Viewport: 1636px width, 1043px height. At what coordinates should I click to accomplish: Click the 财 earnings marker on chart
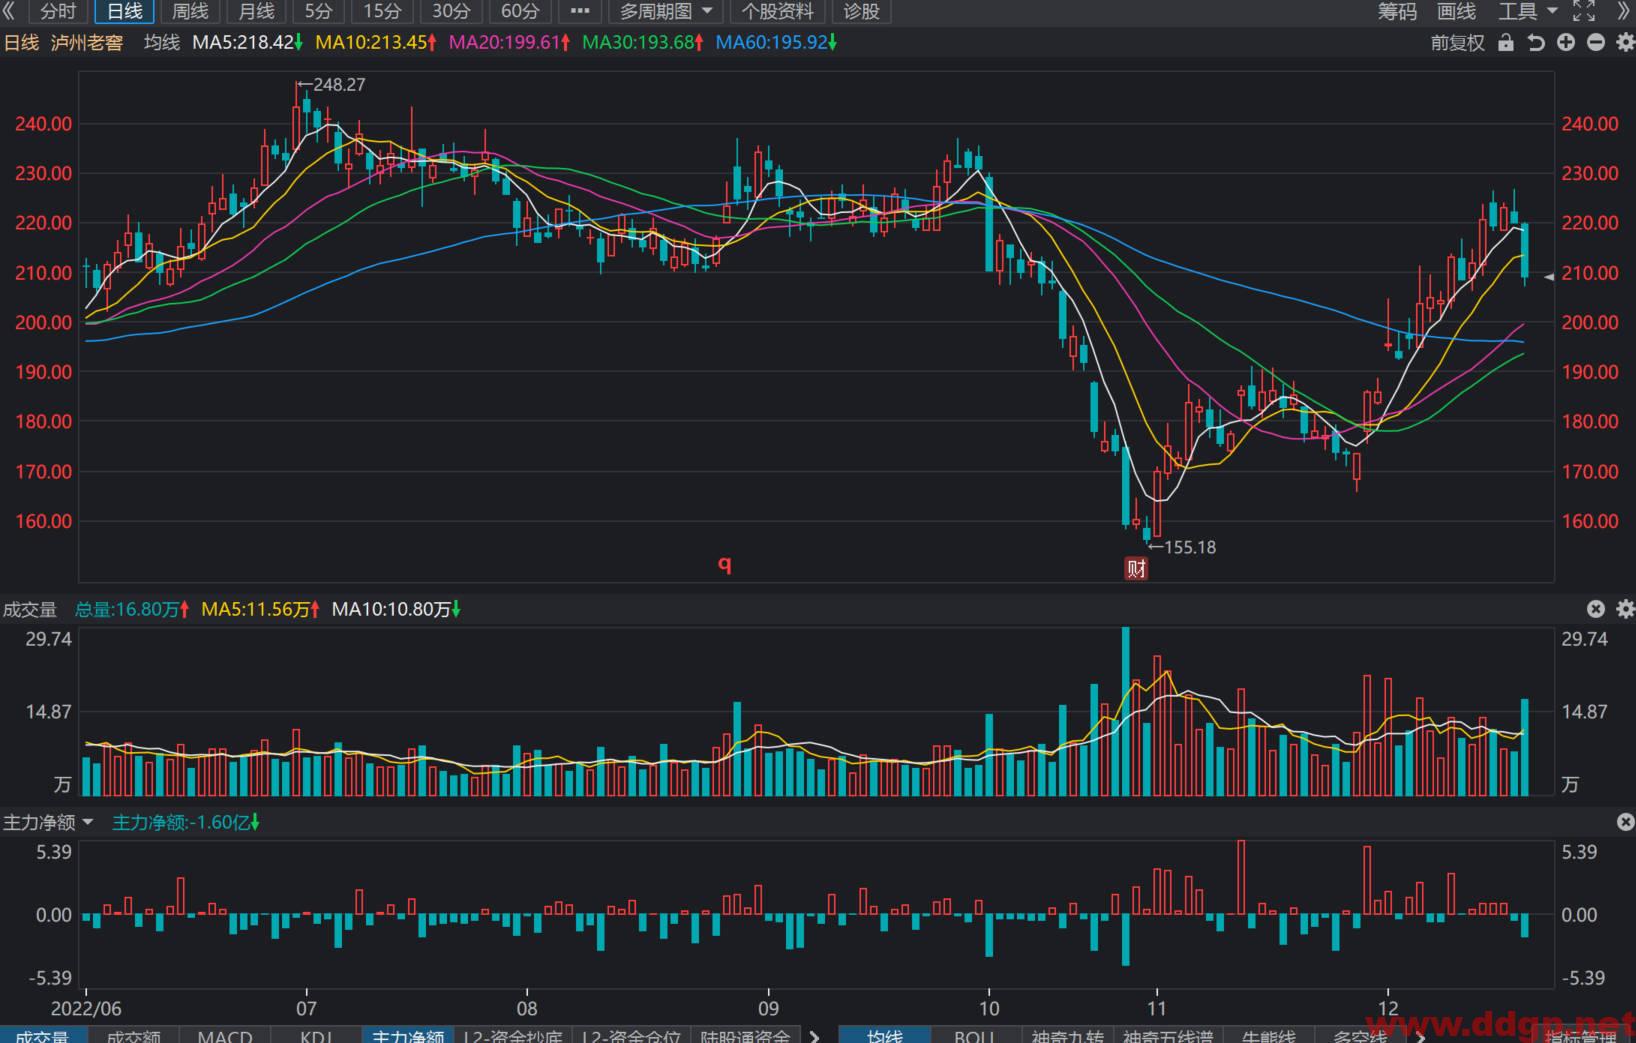tap(1136, 569)
